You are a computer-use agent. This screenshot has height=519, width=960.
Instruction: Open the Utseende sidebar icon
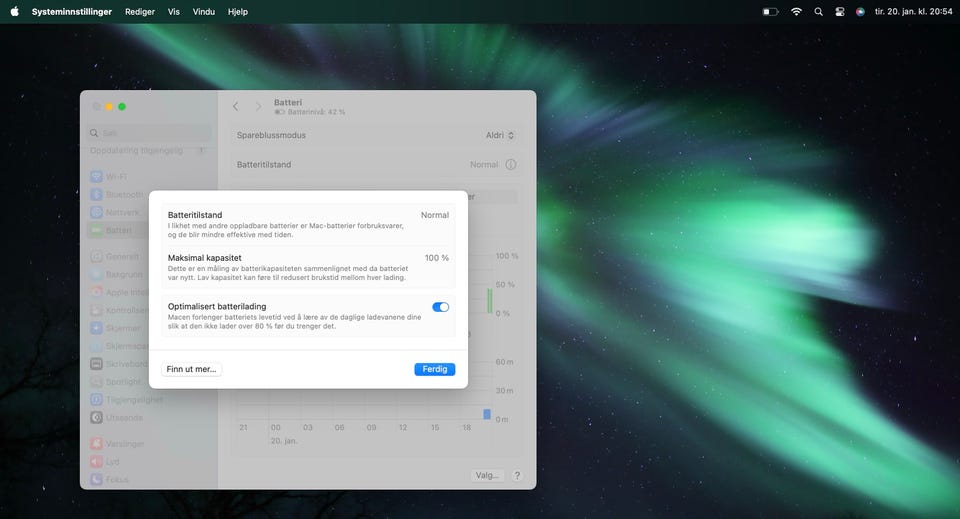96,417
